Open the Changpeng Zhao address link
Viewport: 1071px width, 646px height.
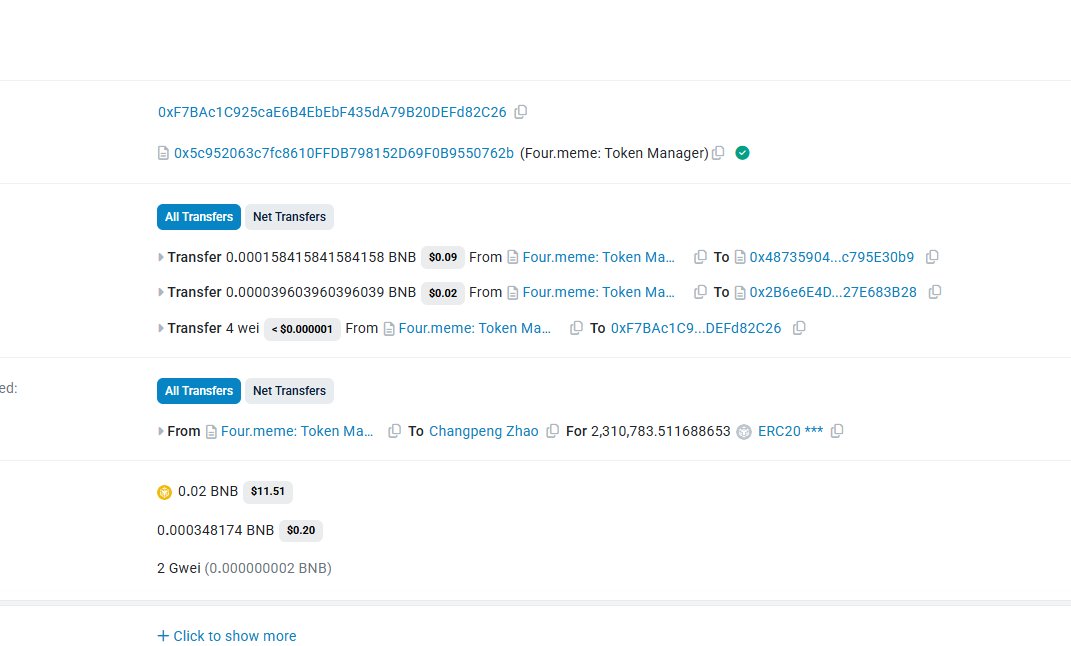click(x=484, y=432)
